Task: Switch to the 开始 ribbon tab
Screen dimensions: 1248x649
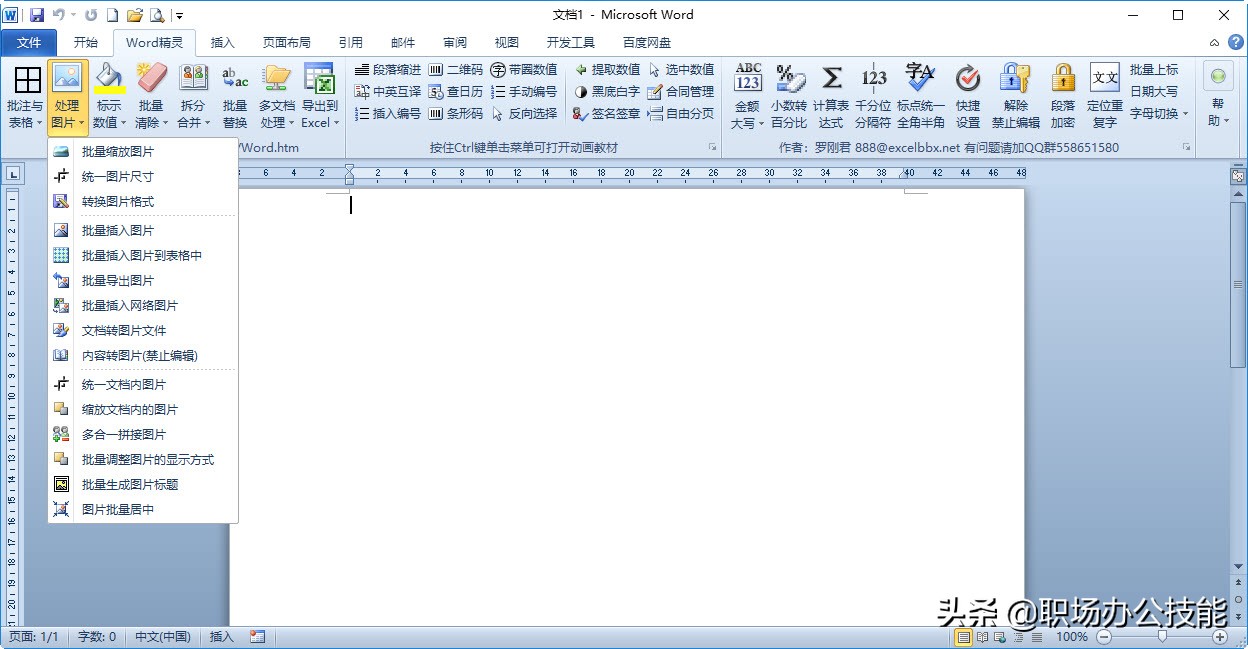Action: click(x=86, y=42)
